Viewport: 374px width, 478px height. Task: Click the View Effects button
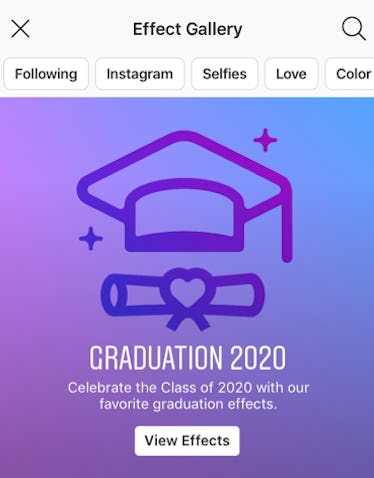click(187, 441)
